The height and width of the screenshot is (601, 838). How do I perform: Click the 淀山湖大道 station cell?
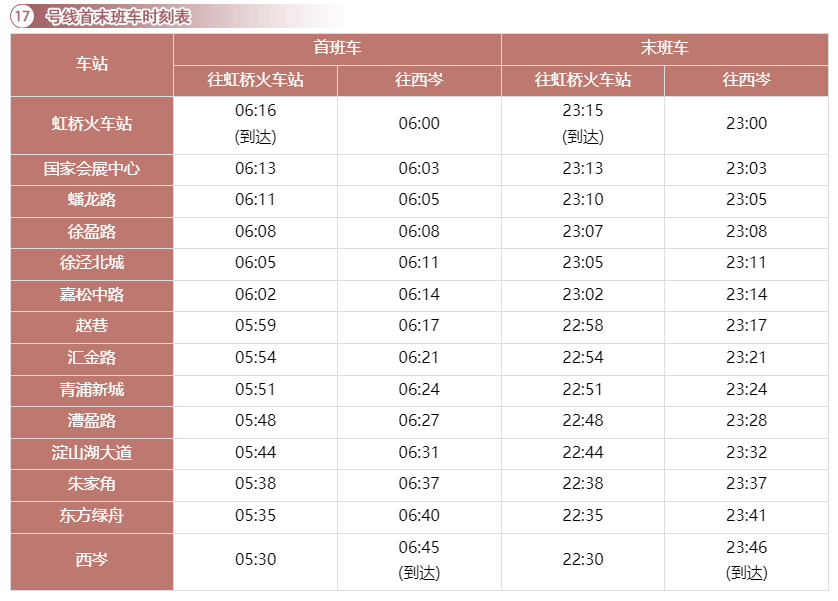pos(92,453)
